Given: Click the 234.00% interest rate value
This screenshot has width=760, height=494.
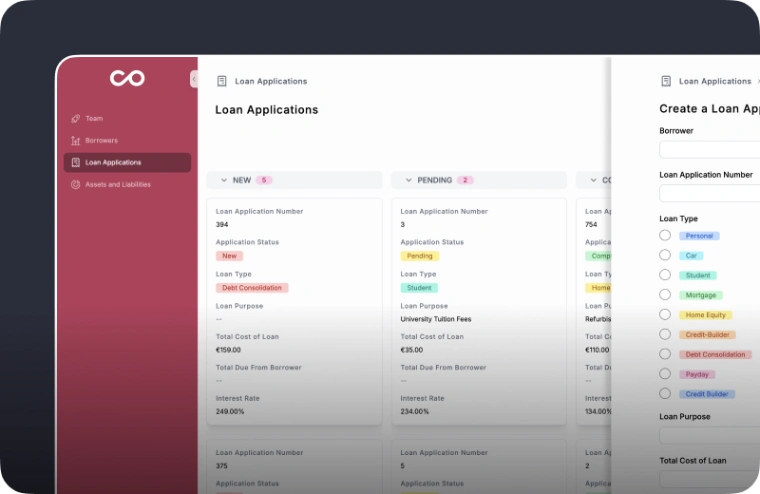Looking at the screenshot, I should click(414, 412).
